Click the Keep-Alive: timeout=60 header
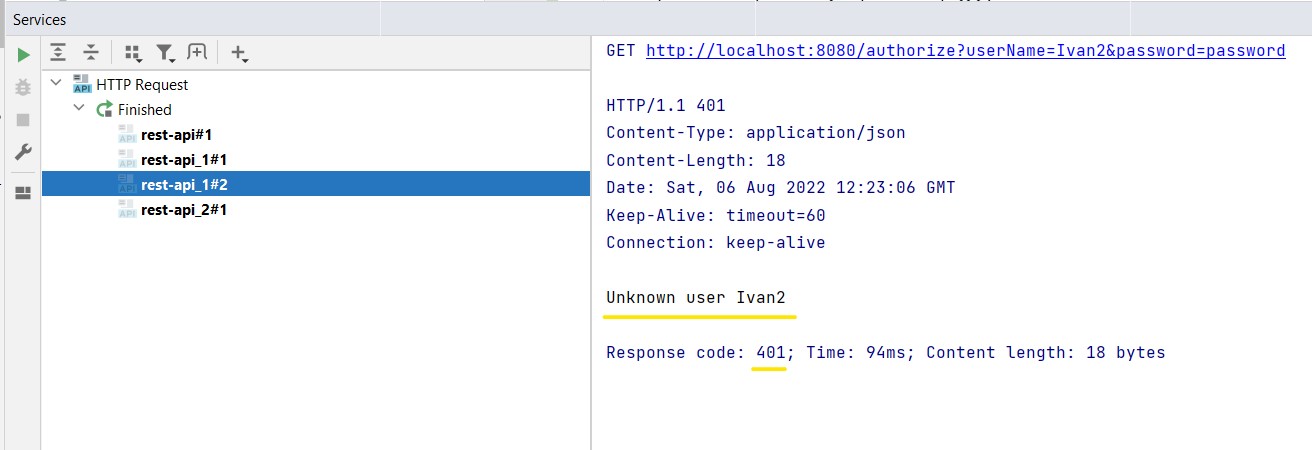1312x450 pixels. [x=716, y=215]
